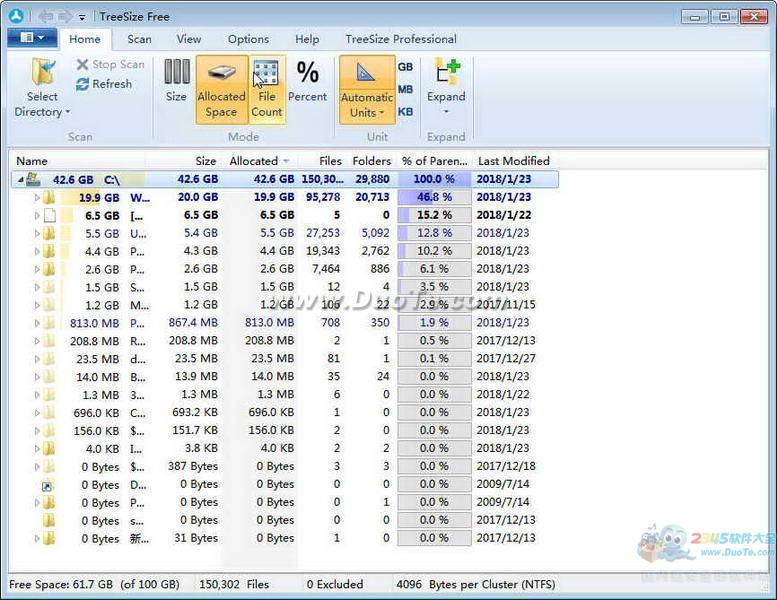
Task: Click 4096 Bytes per Cluster status text
Action: coord(476,584)
